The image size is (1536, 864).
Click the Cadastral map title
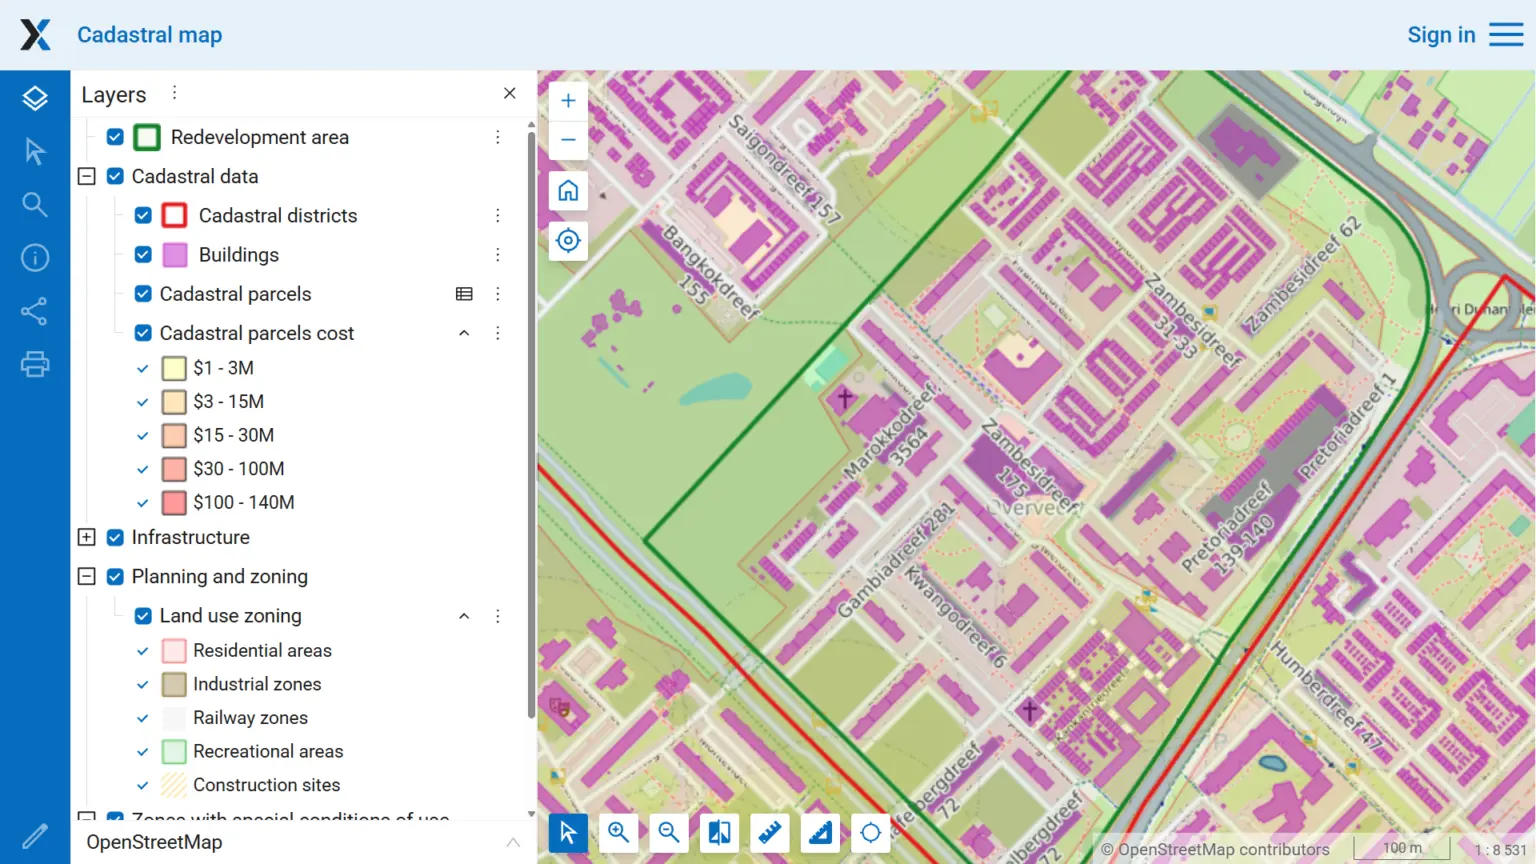[150, 35]
